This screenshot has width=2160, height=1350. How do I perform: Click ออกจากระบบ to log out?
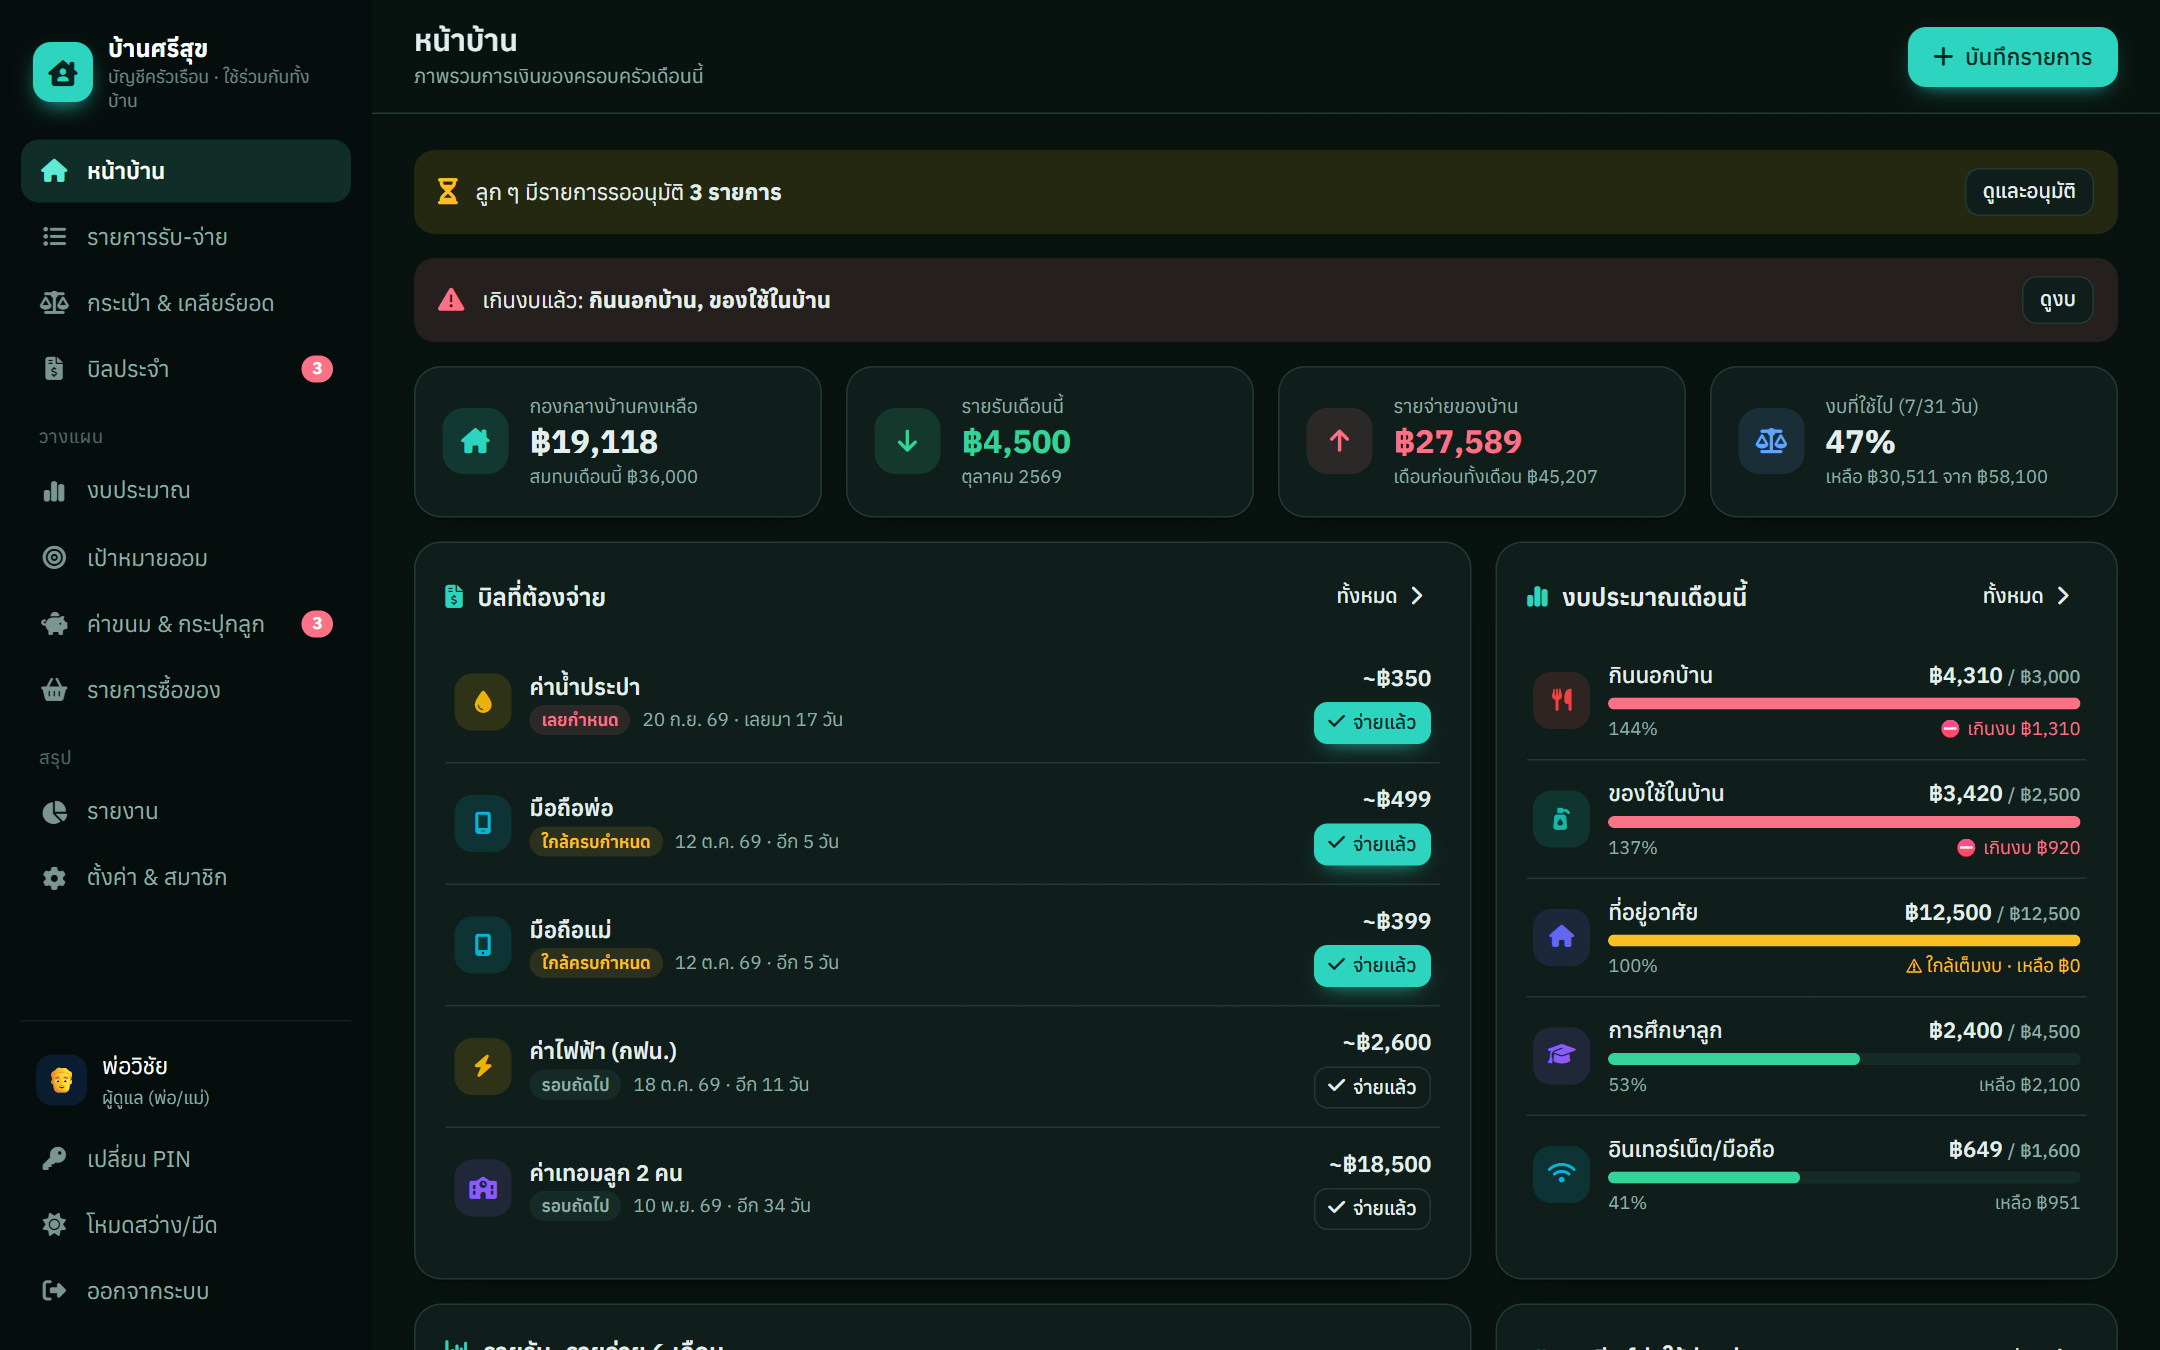[x=186, y=1291]
